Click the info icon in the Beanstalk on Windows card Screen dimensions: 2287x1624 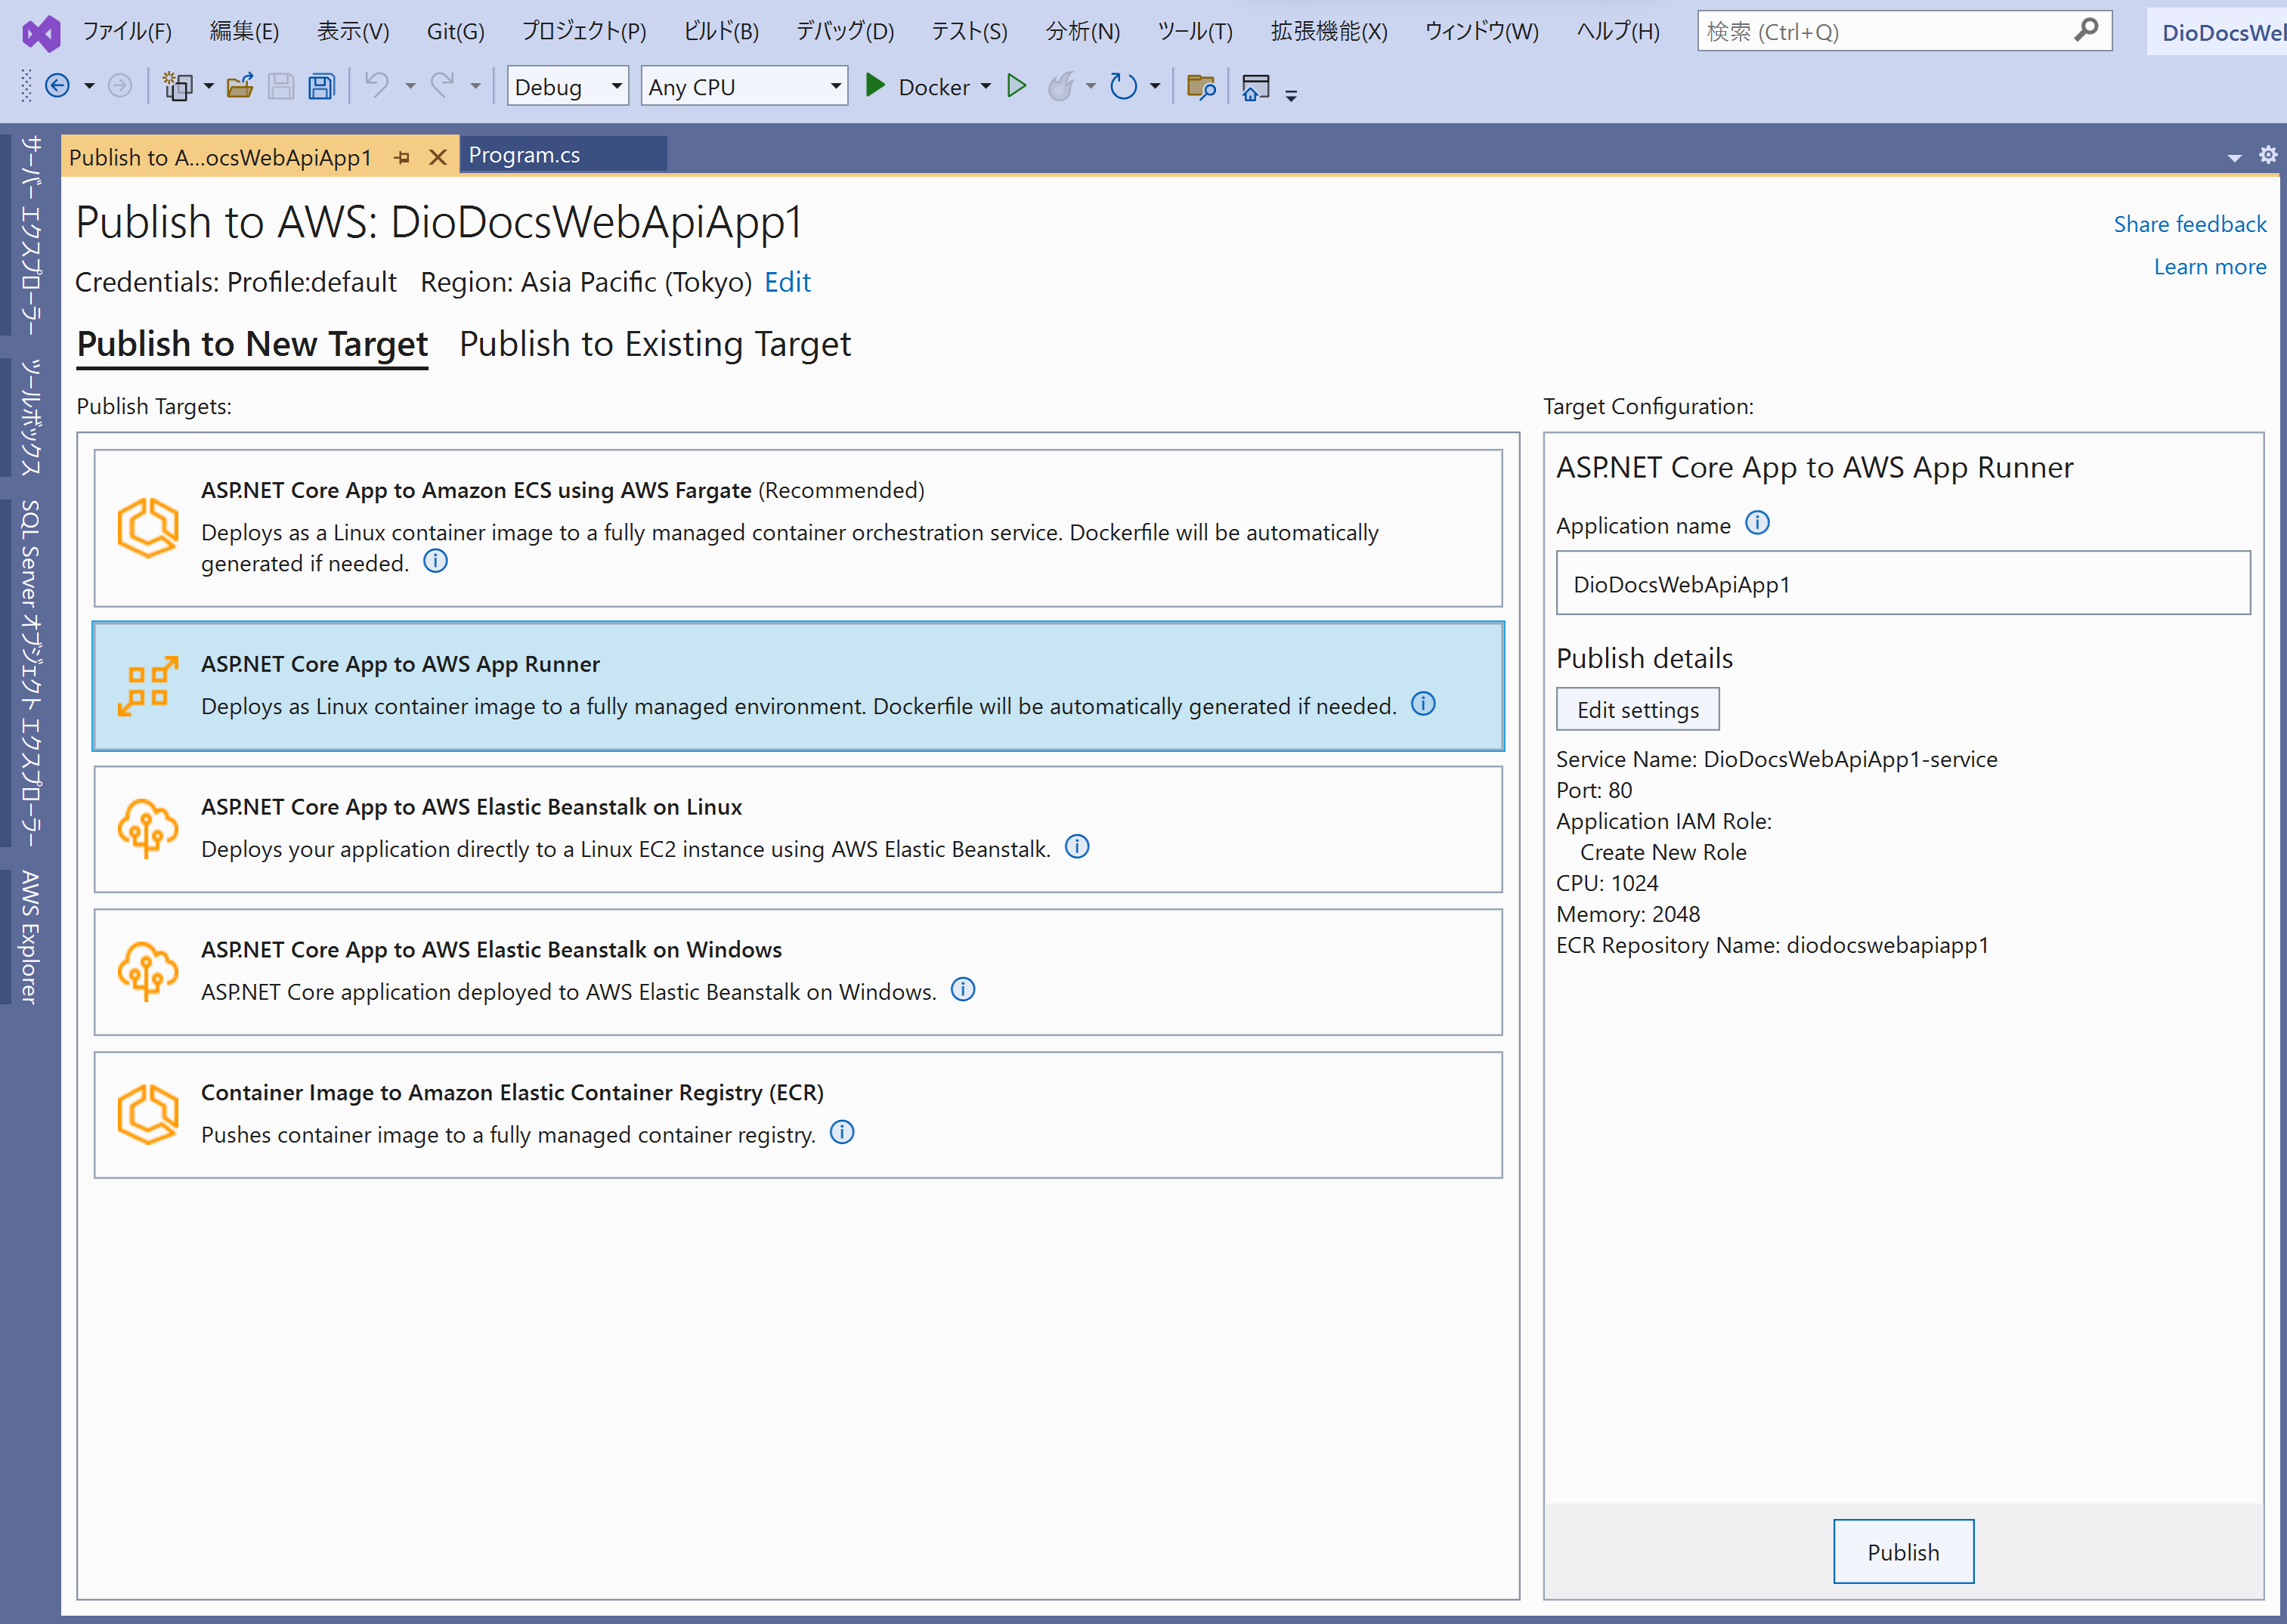point(963,990)
